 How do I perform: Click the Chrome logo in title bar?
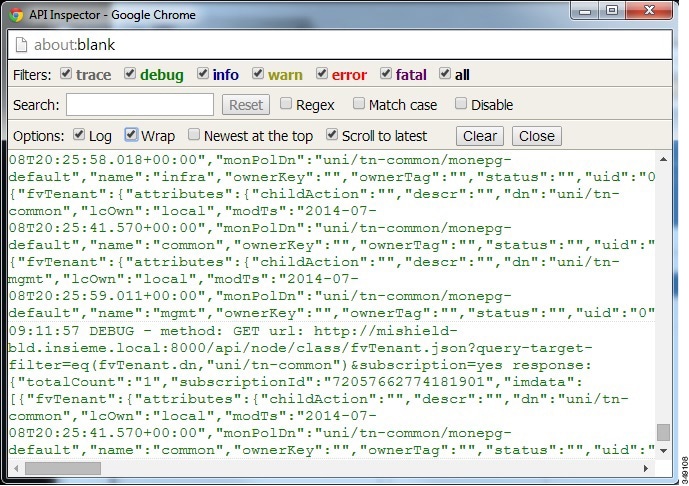point(16,15)
